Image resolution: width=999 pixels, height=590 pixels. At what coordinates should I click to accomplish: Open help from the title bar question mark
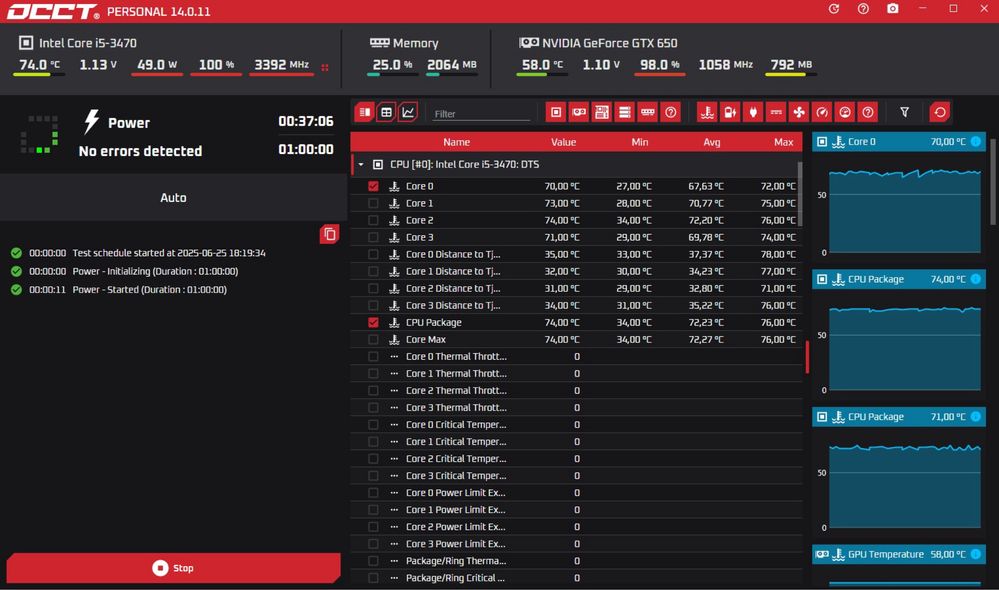click(x=863, y=9)
